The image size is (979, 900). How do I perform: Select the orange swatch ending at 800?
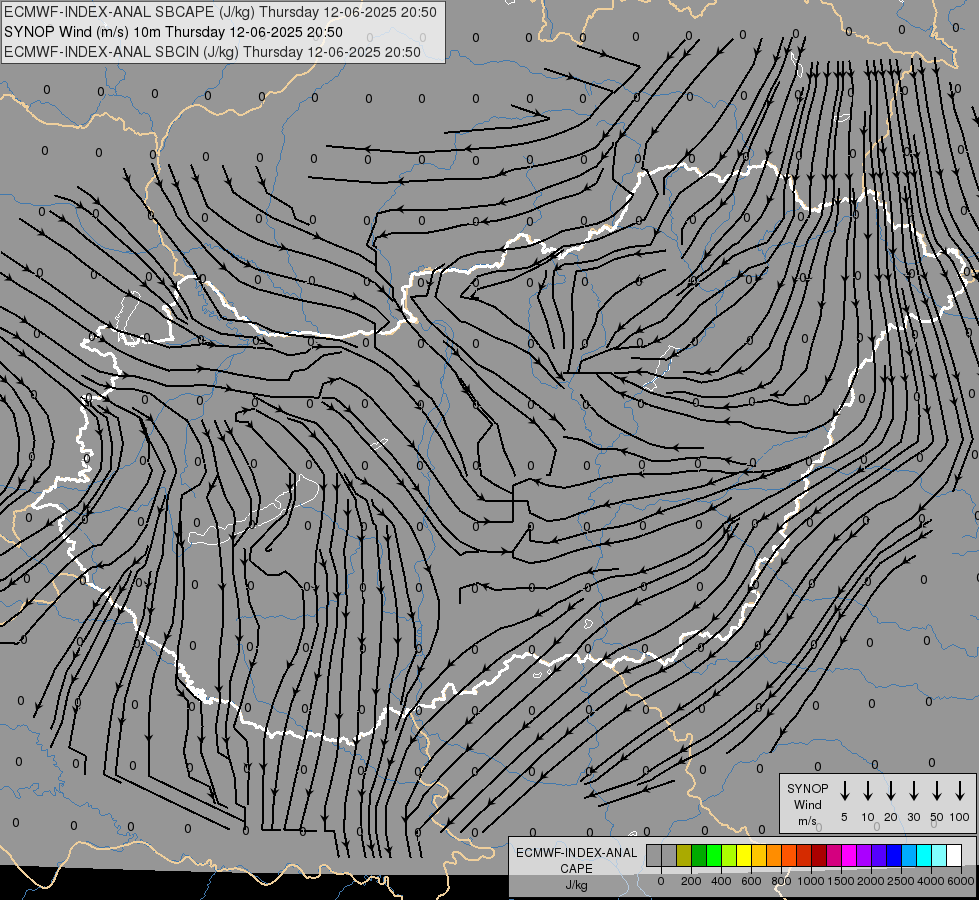tap(774, 855)
